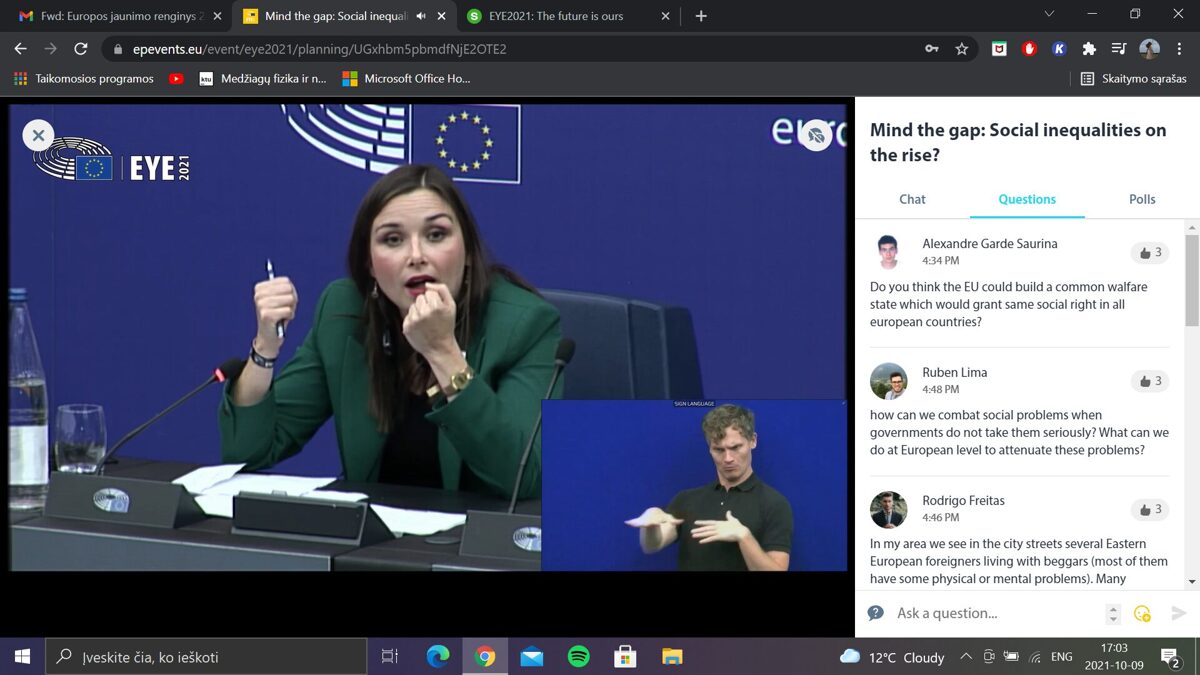Open the Polls tab
Viewport: 1200px width, 675px height.
point(1142,199)
